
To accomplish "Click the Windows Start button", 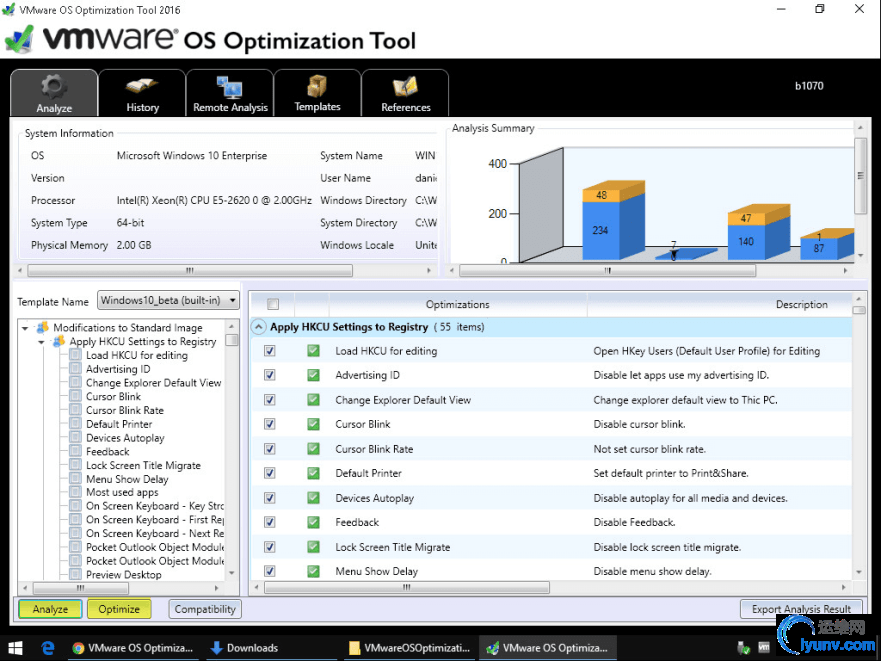I will point(15,648).
